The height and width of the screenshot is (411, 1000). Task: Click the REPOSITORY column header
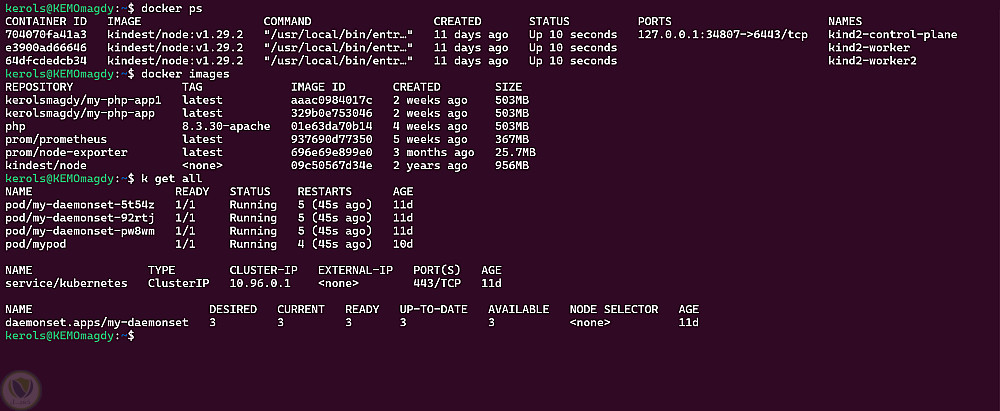coord(39,87)
